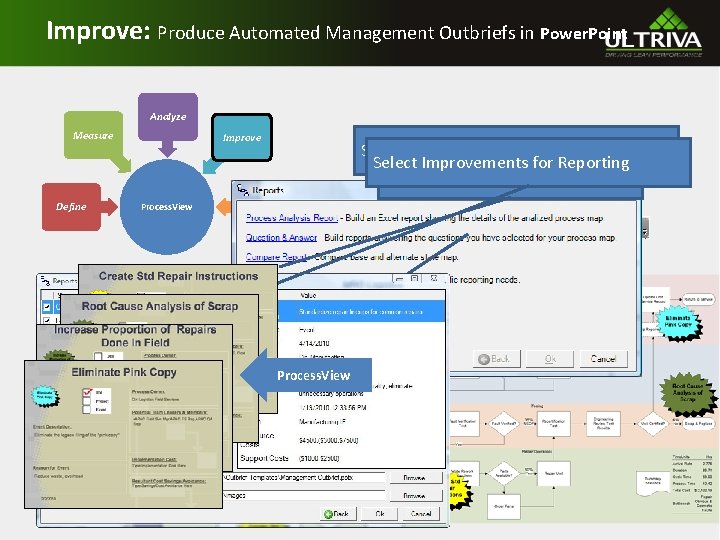Open the Question & Answer report link
The height and width of the screenshot is (540, 720).
281,237
